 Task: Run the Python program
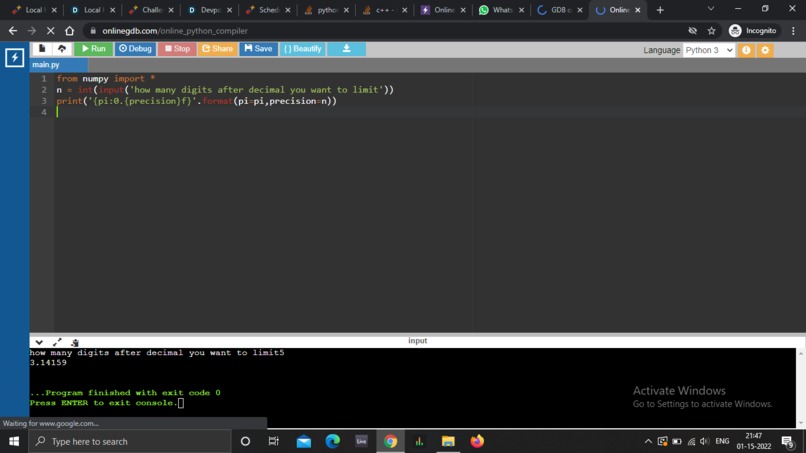pyautogui.click(x=94, y=49)
